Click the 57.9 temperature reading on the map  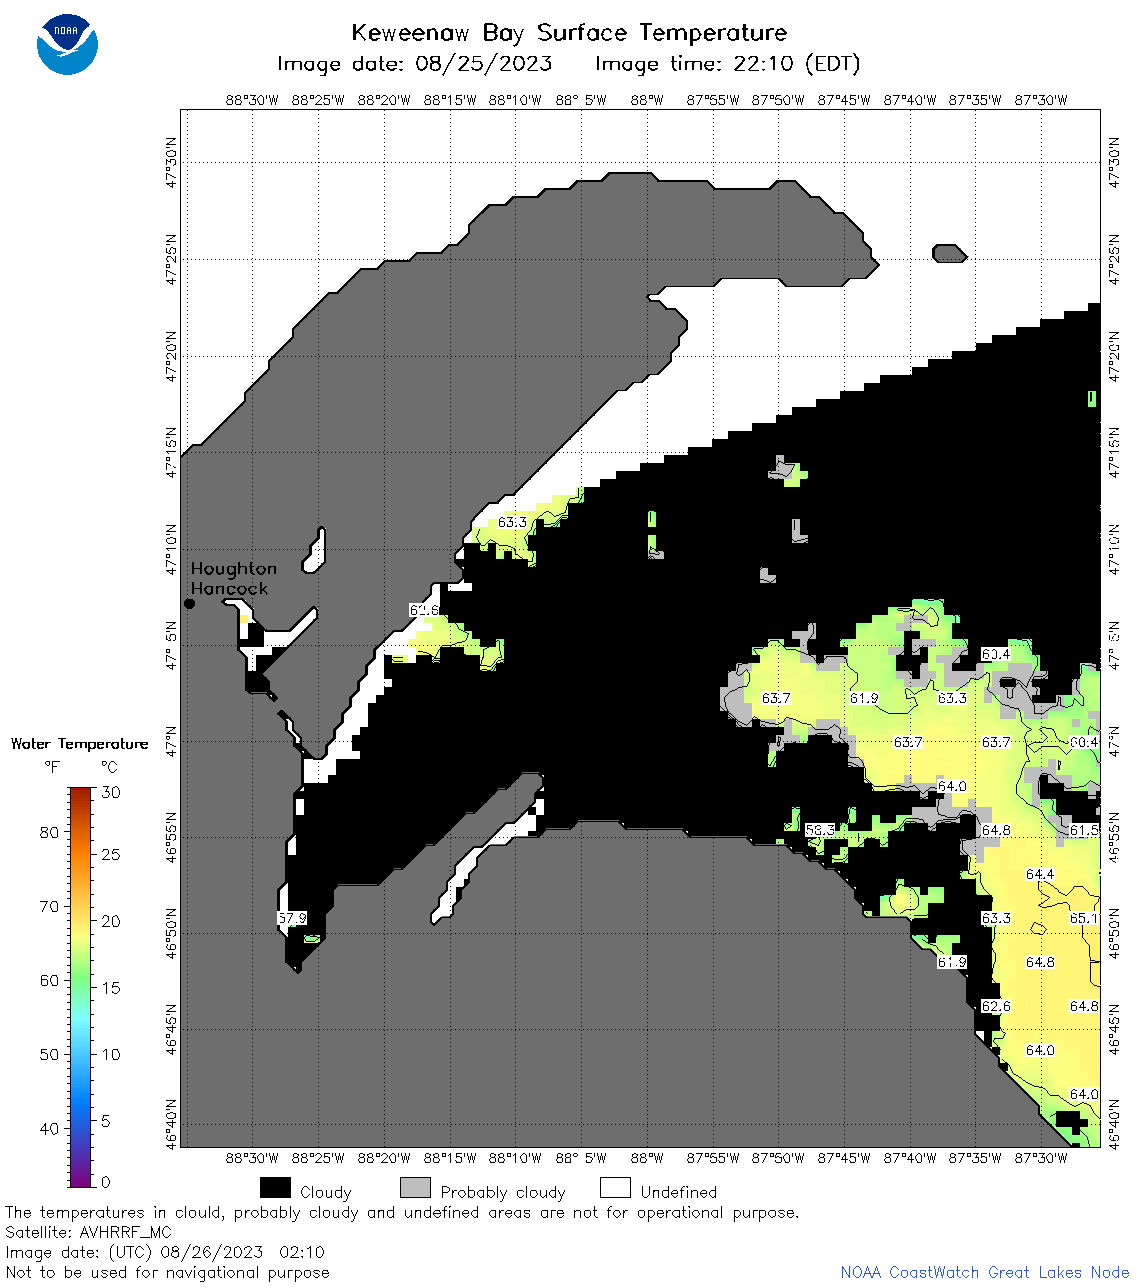[x=292, y=918]
